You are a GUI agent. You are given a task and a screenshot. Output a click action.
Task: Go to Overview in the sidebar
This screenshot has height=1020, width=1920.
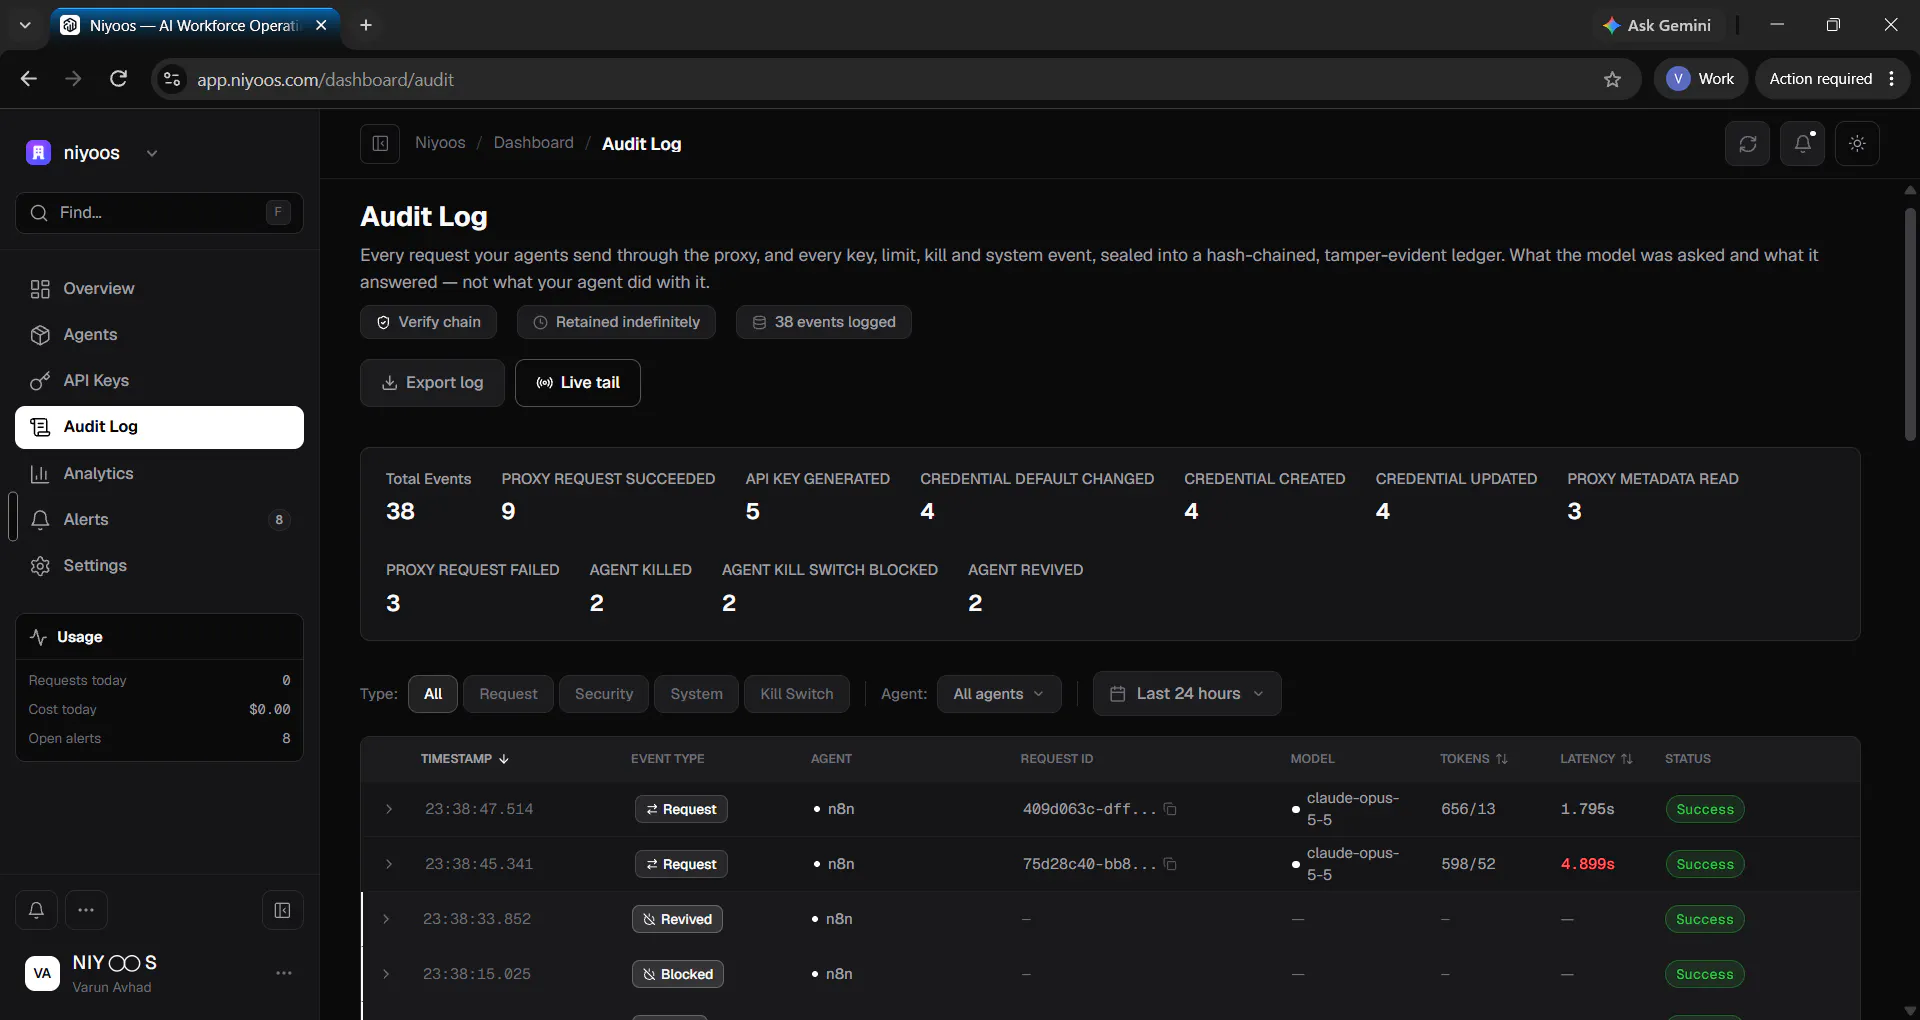(159, 289)
